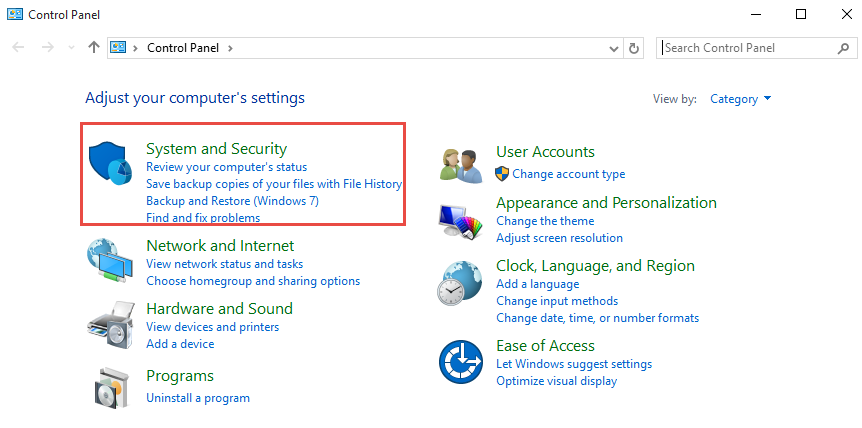Expand chevron after Control Panel breadcrumb
Viewport: 862px width, 428px height.
tap(230, 48)
